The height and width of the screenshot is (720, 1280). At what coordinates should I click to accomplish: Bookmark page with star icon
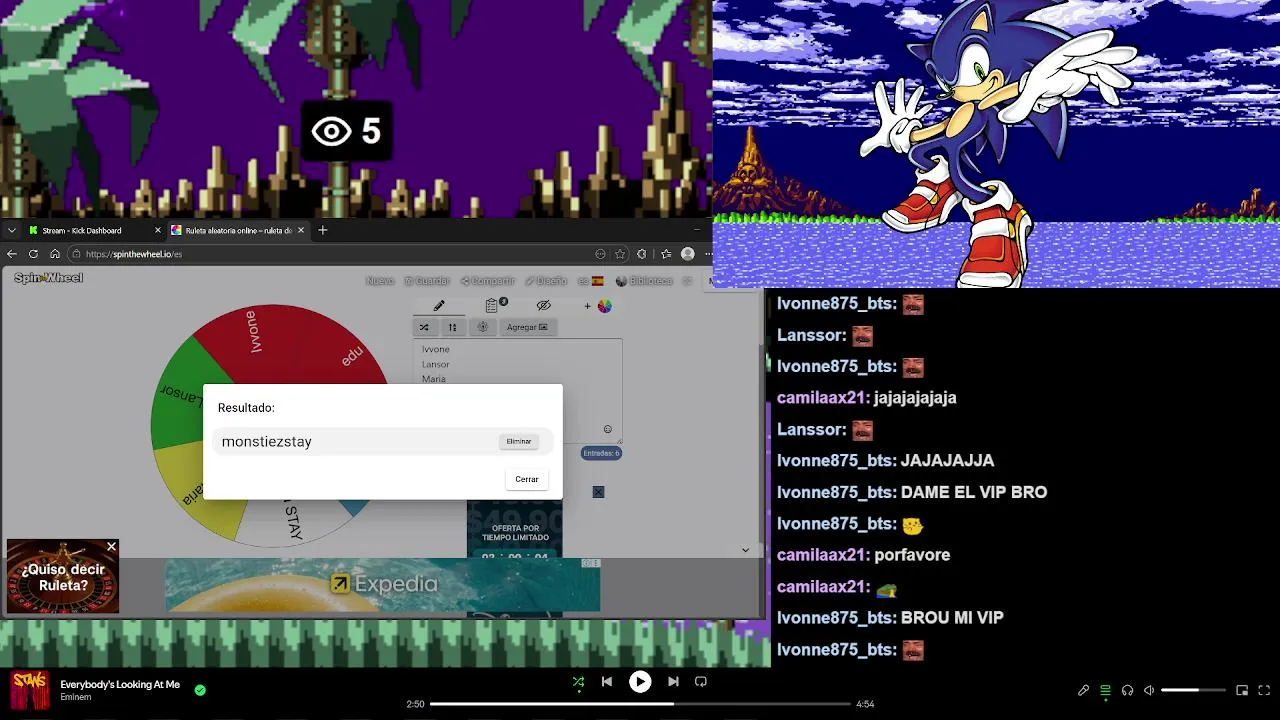[620, 254]
